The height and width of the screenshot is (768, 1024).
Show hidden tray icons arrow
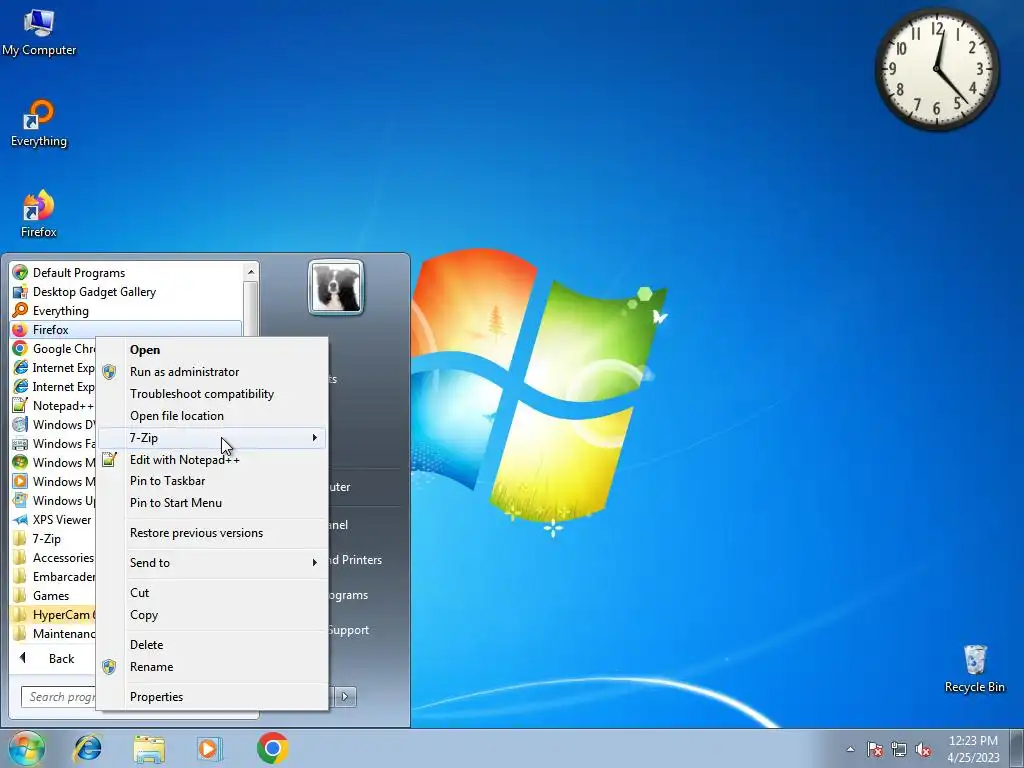tap(850, 750)
